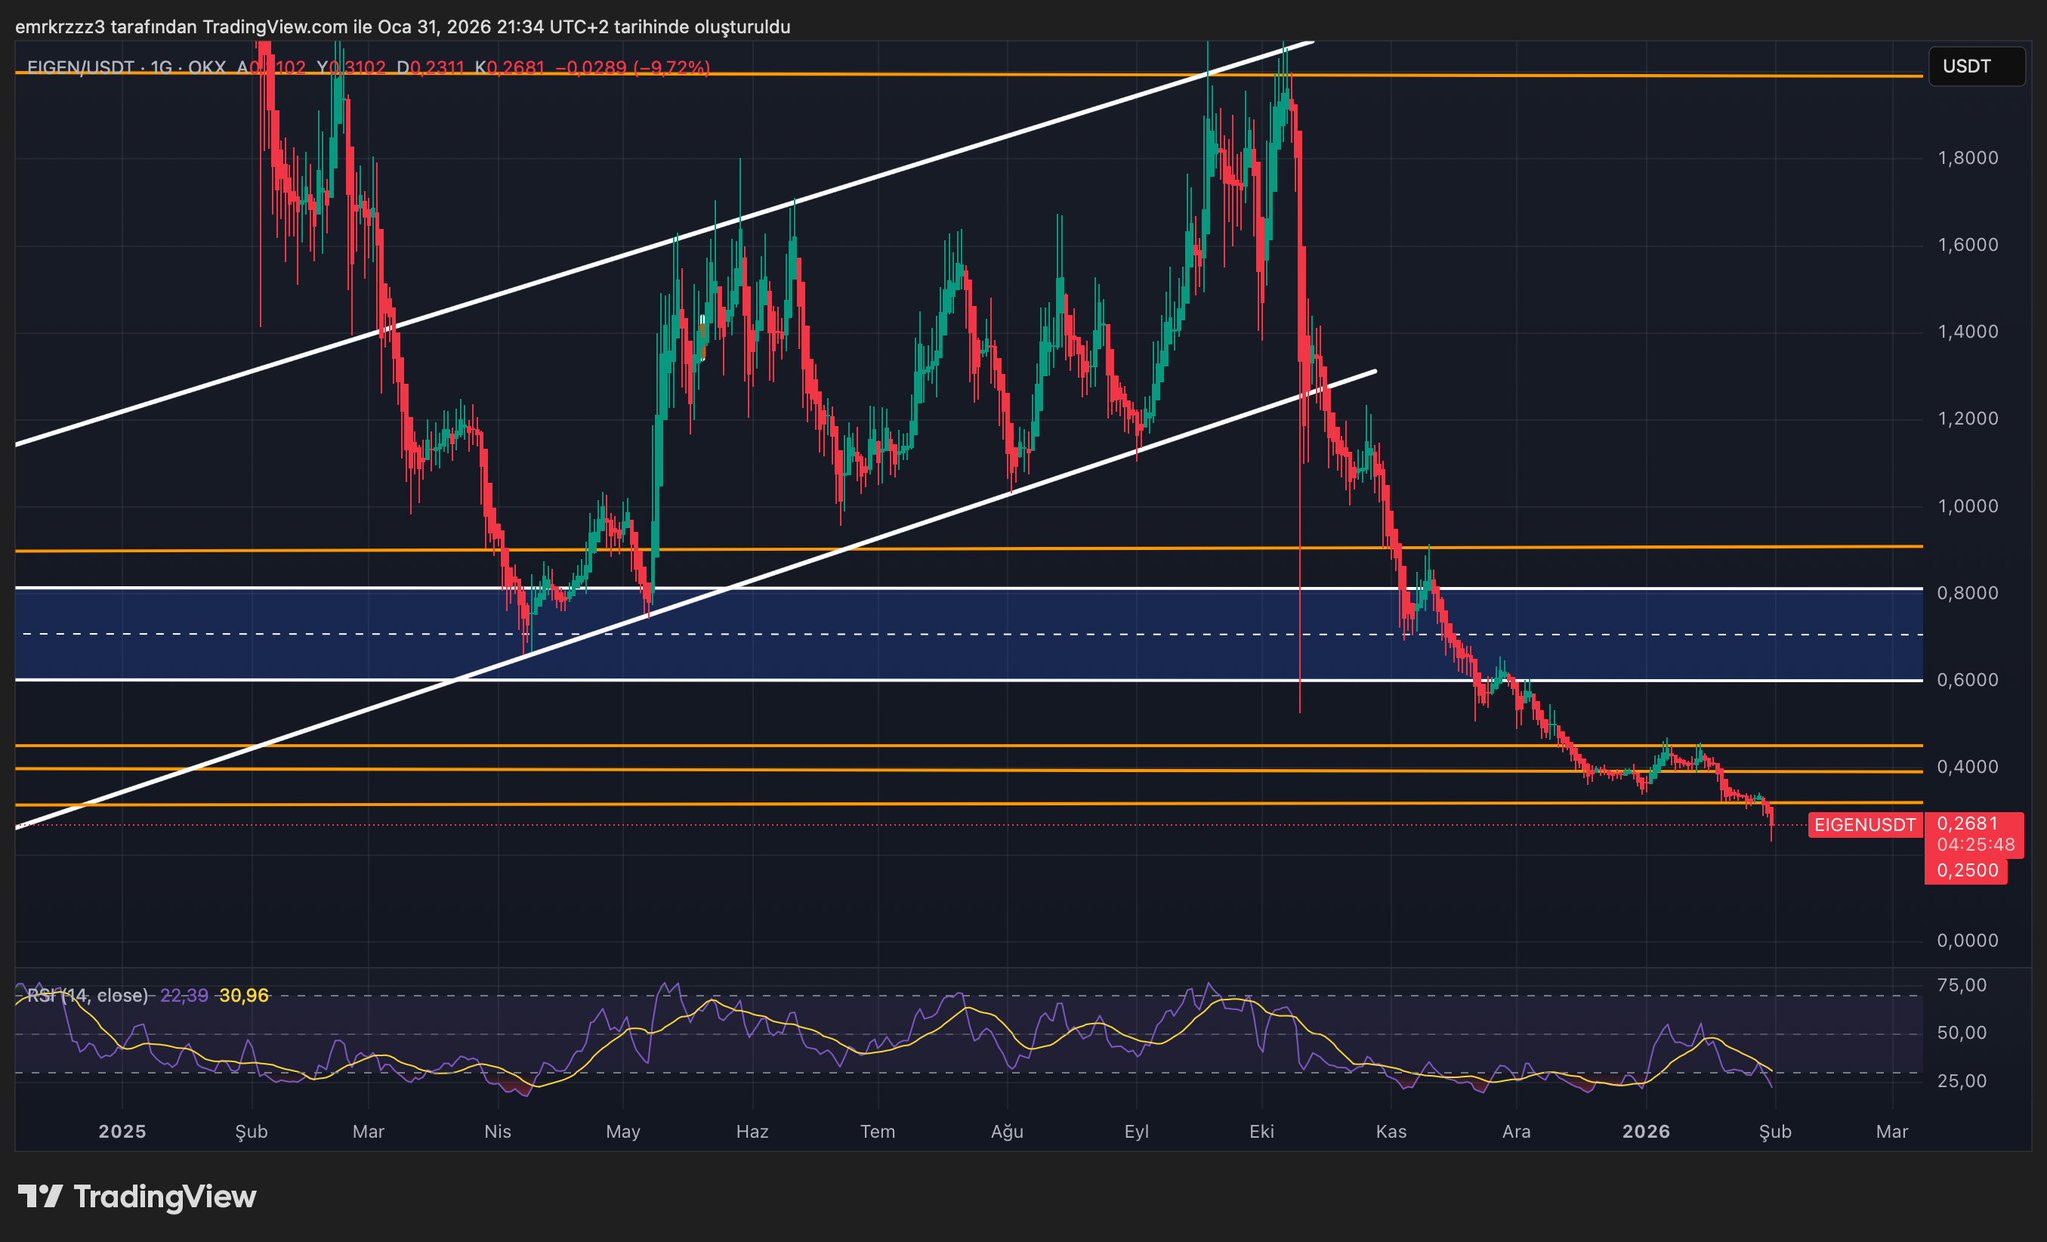Click the Haz month label on time axis
The height and width of the screenshot is (1242, 2047).
[752, 1131]
